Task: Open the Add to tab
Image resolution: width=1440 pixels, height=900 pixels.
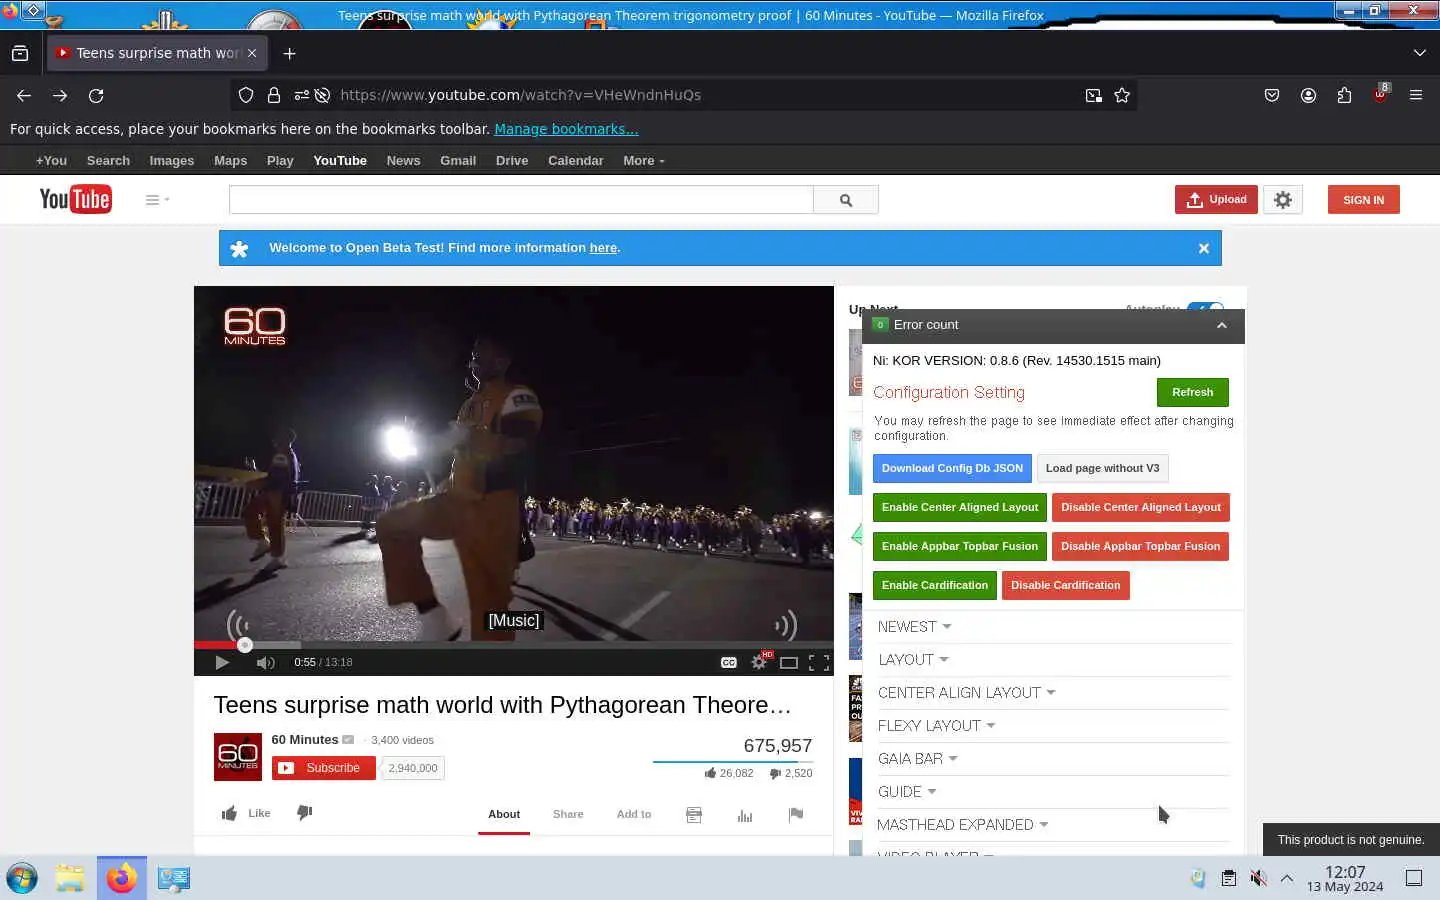Action: tap(634, 814)
